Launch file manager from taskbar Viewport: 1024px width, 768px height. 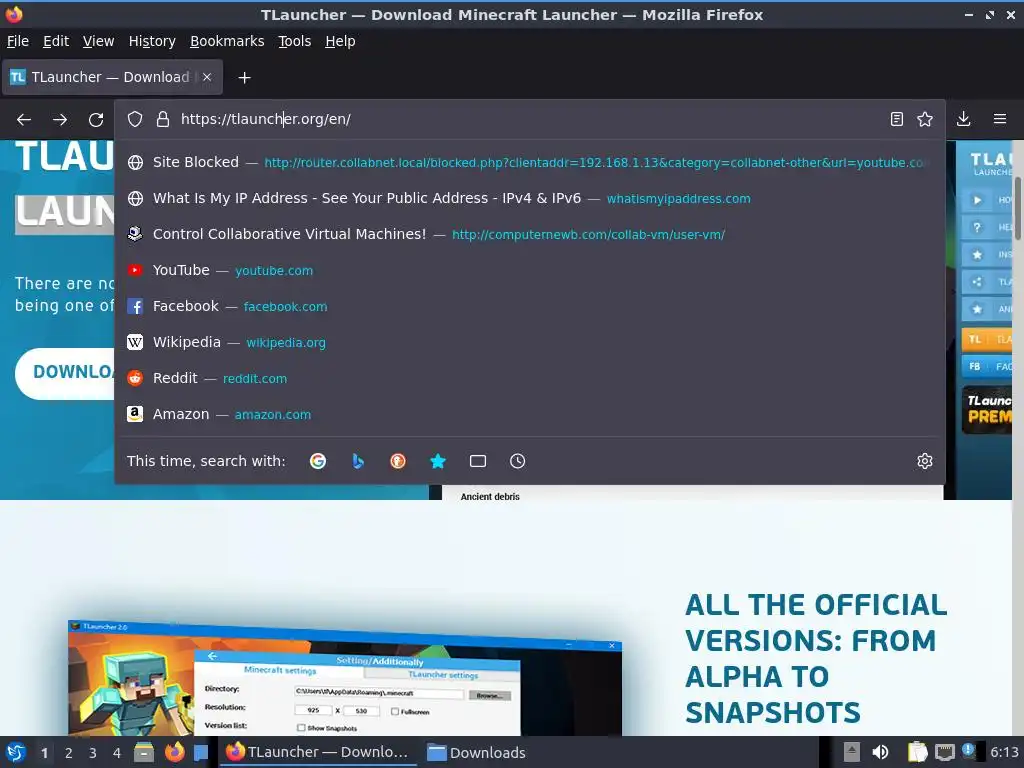coord(144,752)
